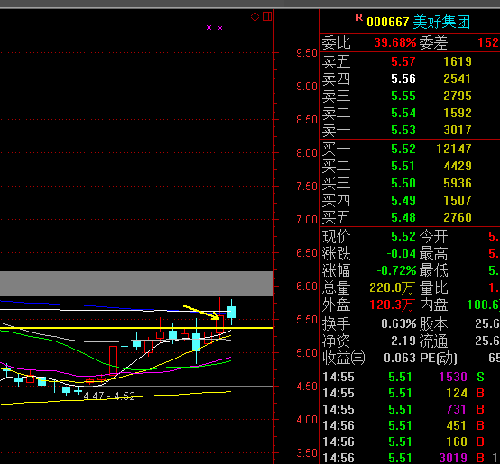Click the 委差 label
Image resolution: width=500 pixels, height=464 pixels.
pyautogui.click(x=434, y=43)
